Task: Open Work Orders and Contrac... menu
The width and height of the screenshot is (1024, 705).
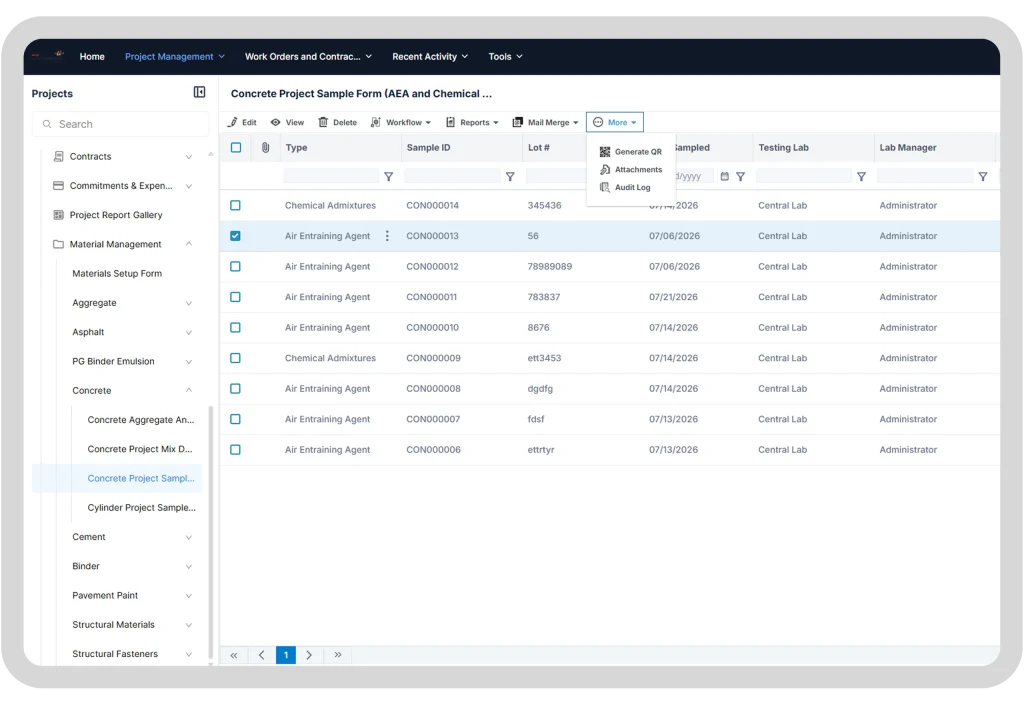Action: (x=308, y=56)
